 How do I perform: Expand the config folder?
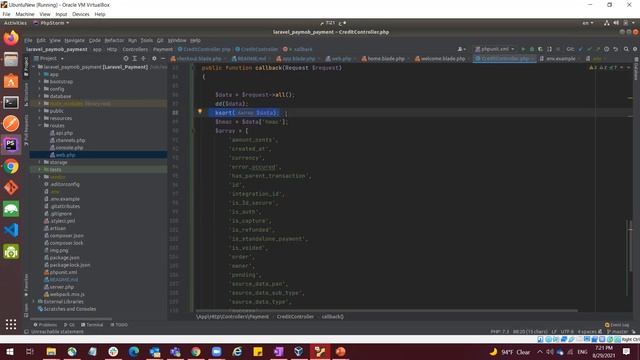coord(40,89)
